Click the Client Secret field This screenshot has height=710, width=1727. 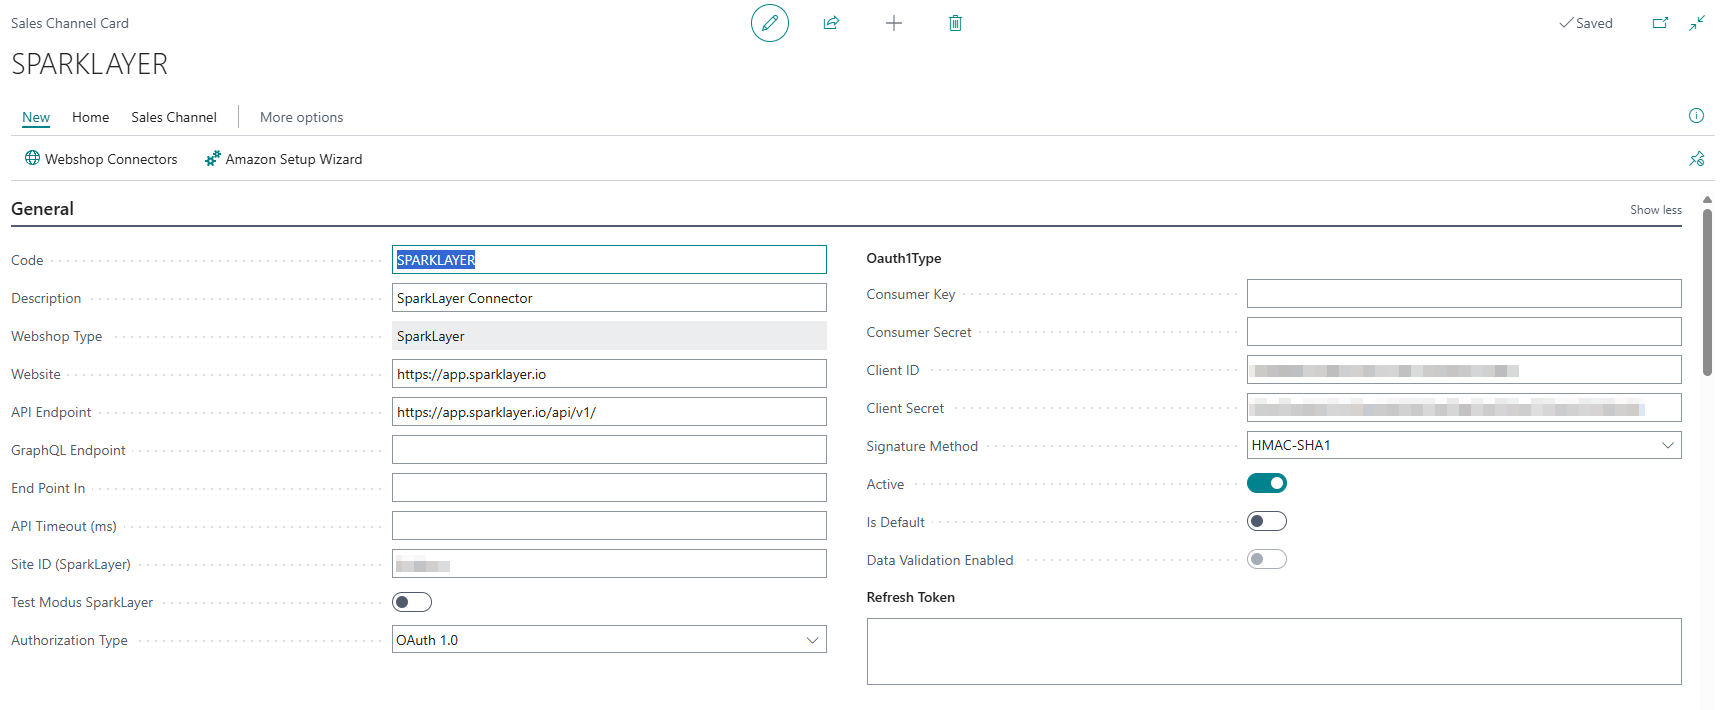pos(1464,408)
